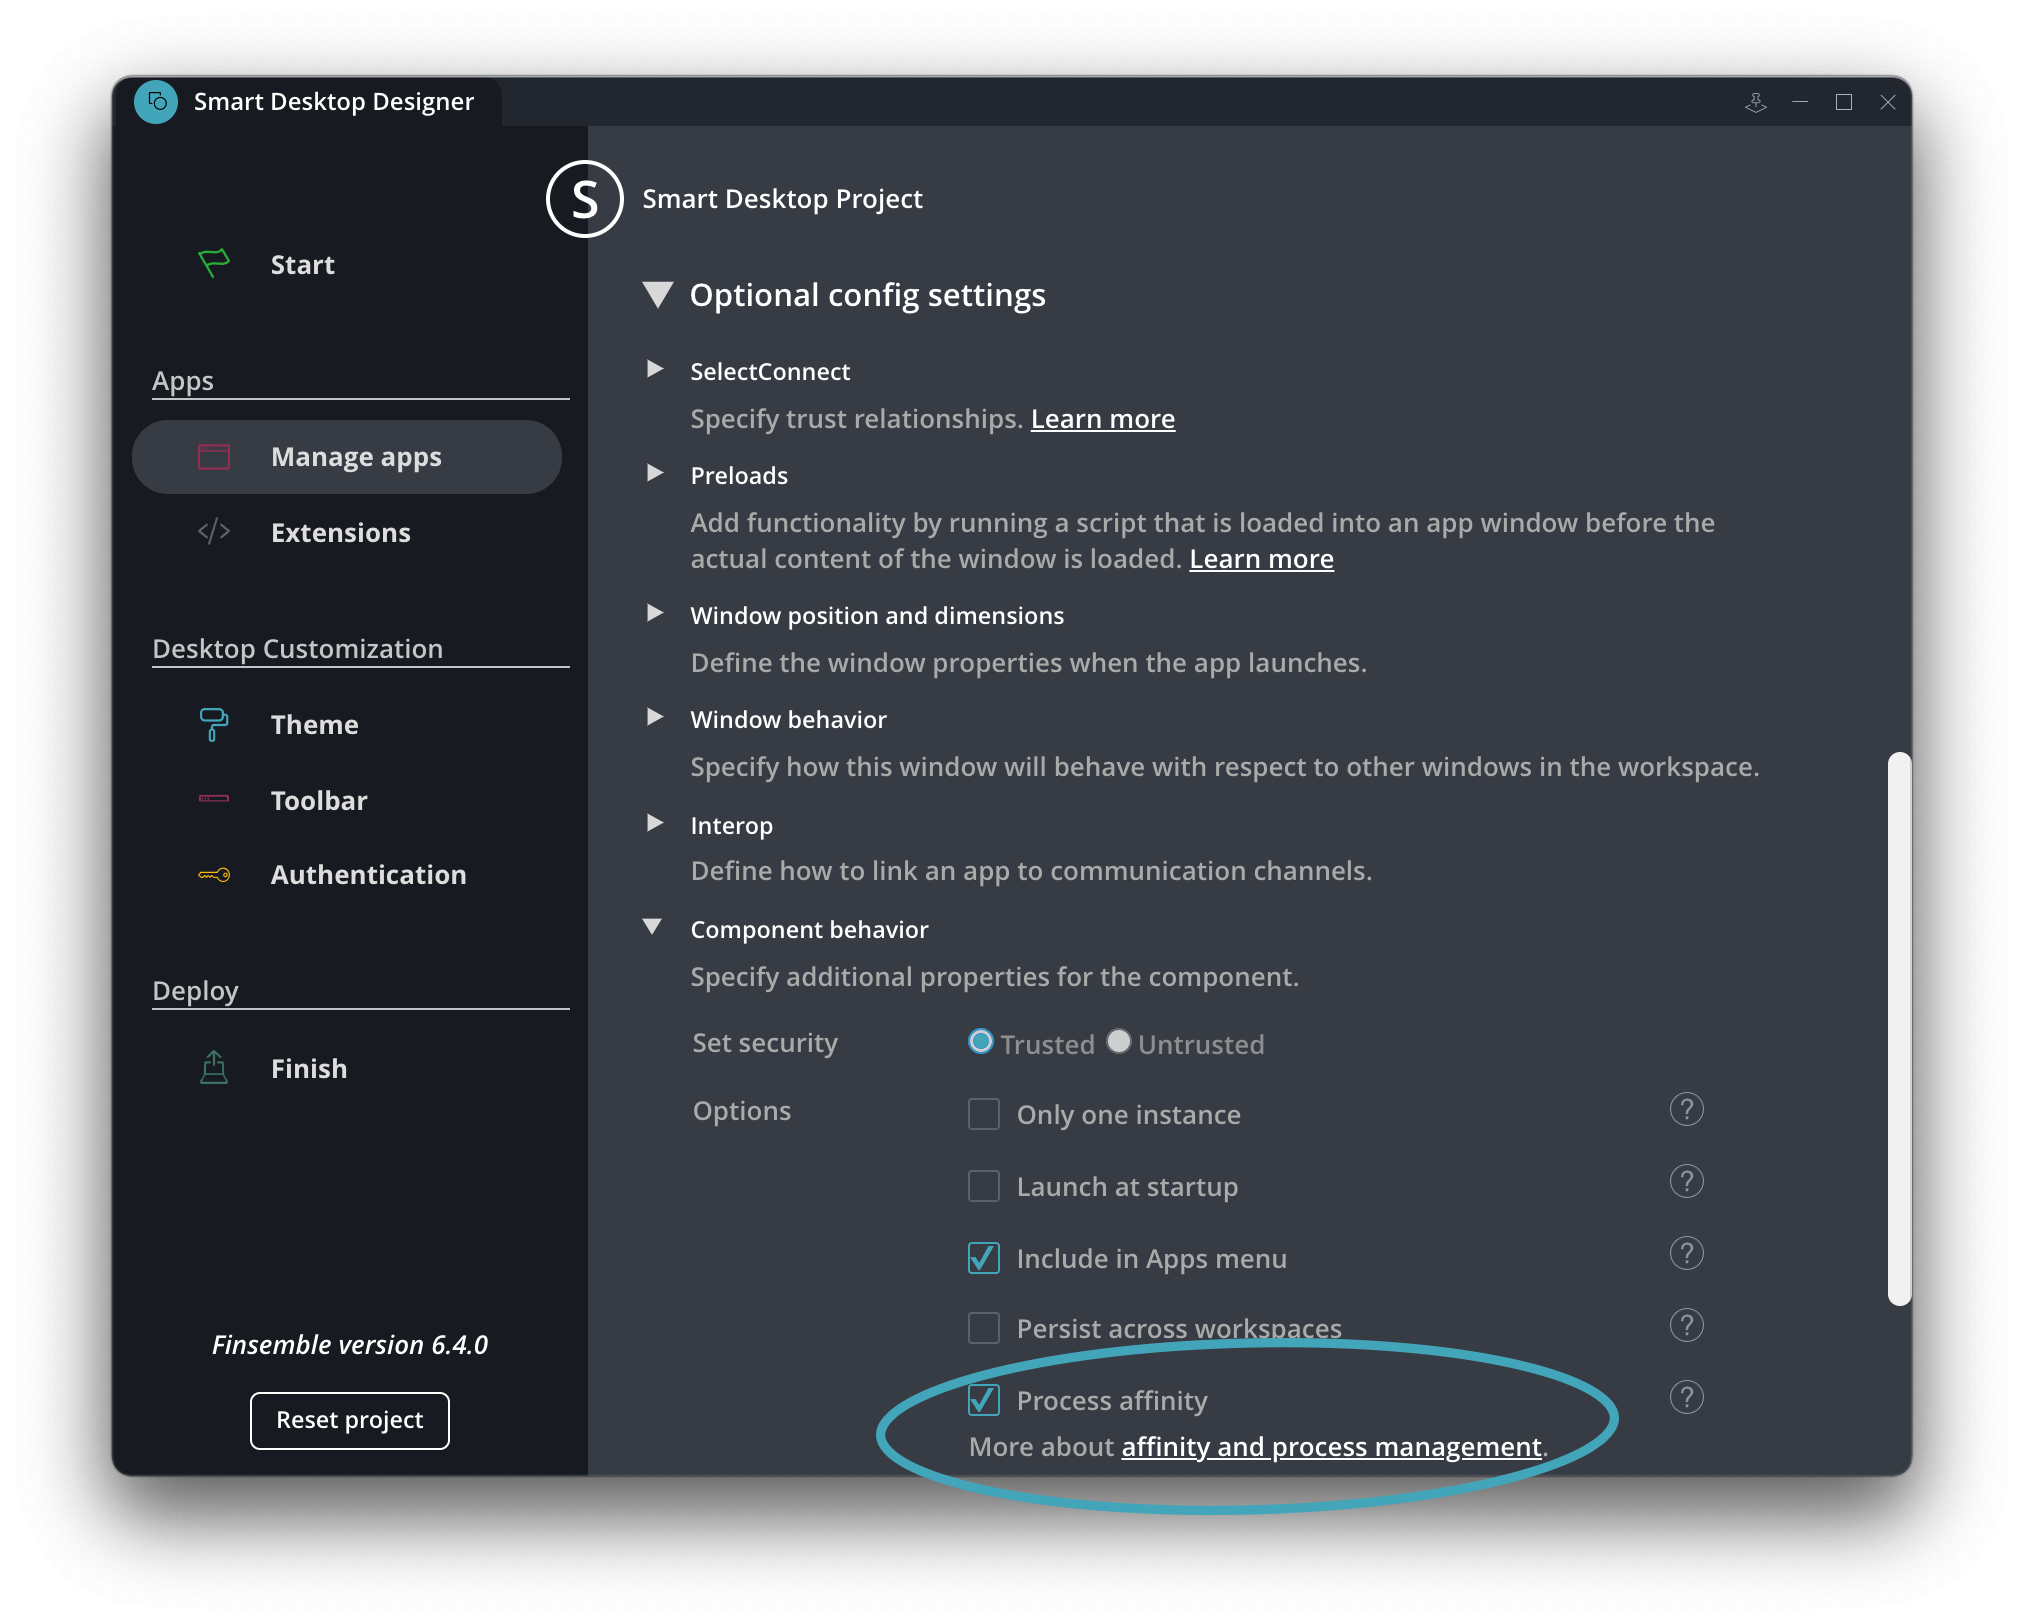
Task: Open help for Include in Apps menu
Action: (x=1686, y=1254)
